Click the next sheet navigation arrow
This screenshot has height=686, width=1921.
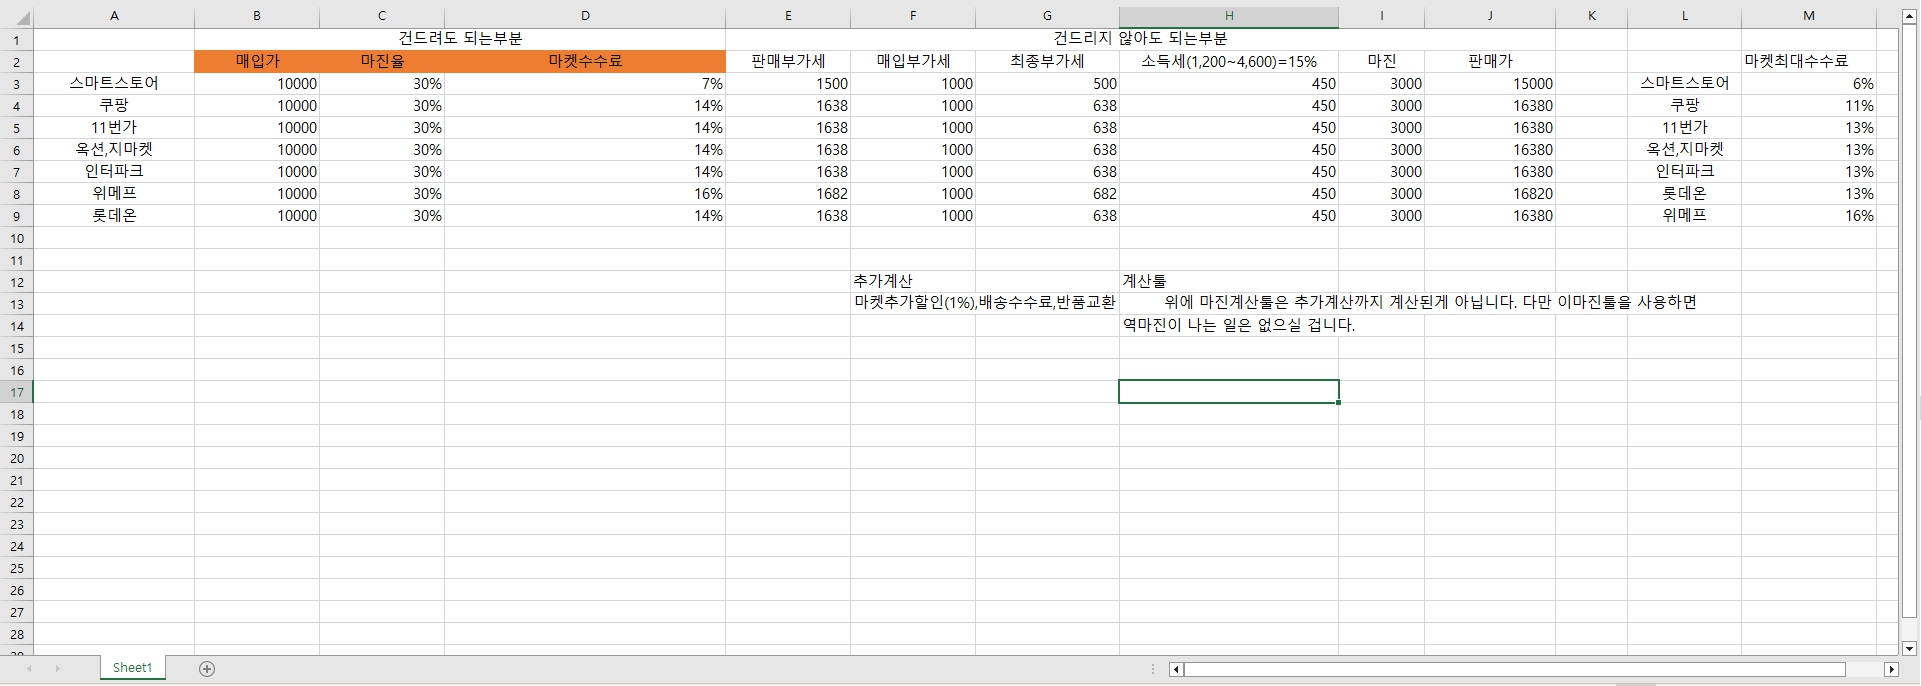(x=57, y=668)
